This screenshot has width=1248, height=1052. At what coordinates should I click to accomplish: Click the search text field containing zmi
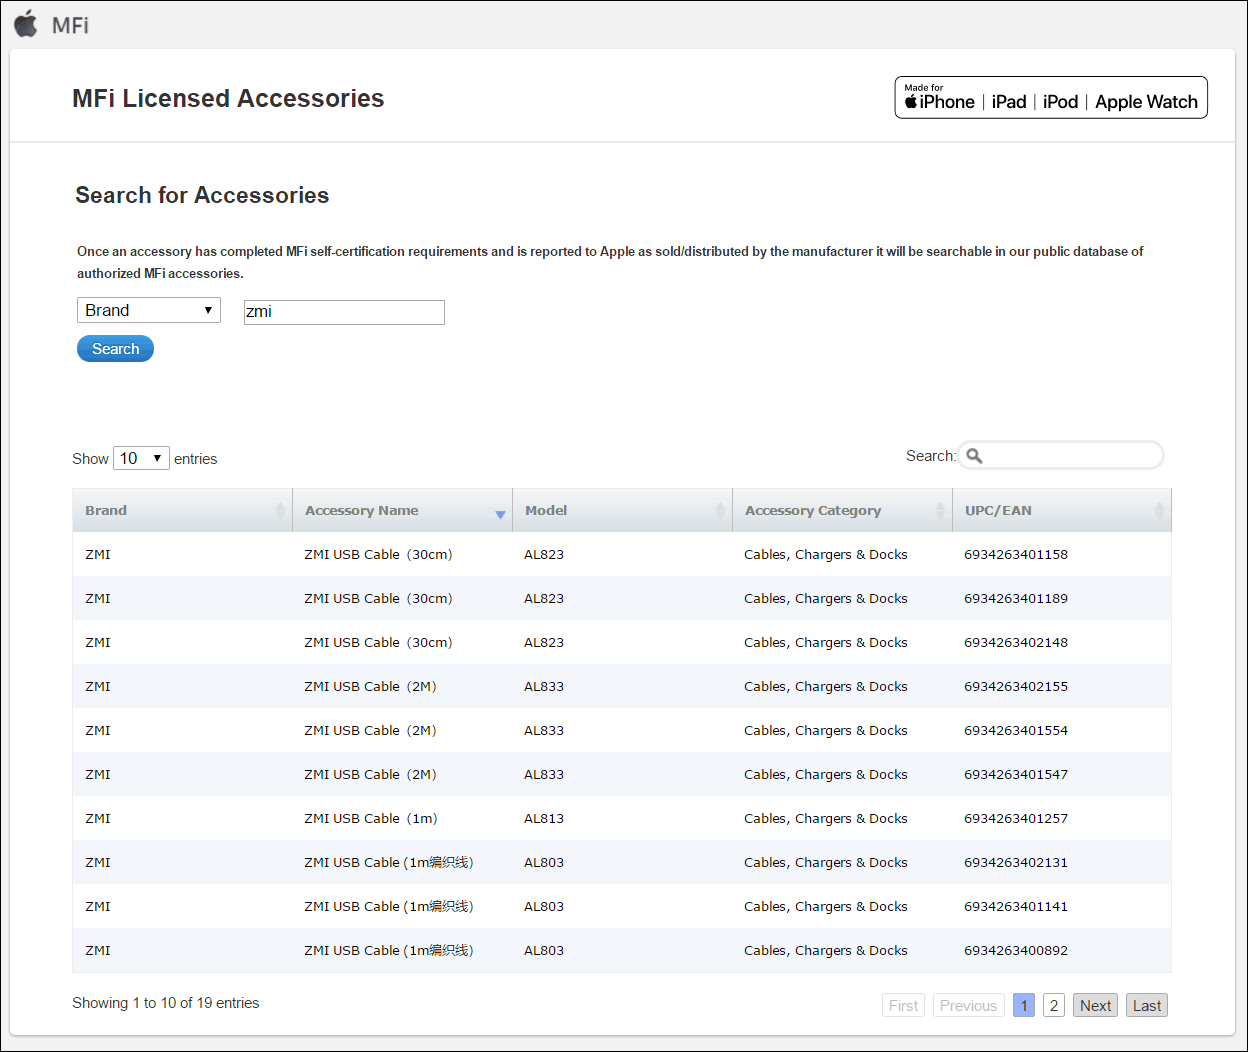pos(344,312)
